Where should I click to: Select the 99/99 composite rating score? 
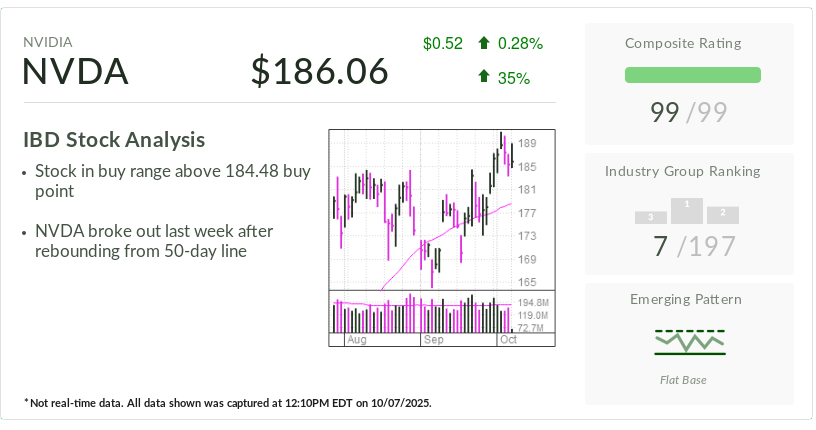click(x=689, y=112)
